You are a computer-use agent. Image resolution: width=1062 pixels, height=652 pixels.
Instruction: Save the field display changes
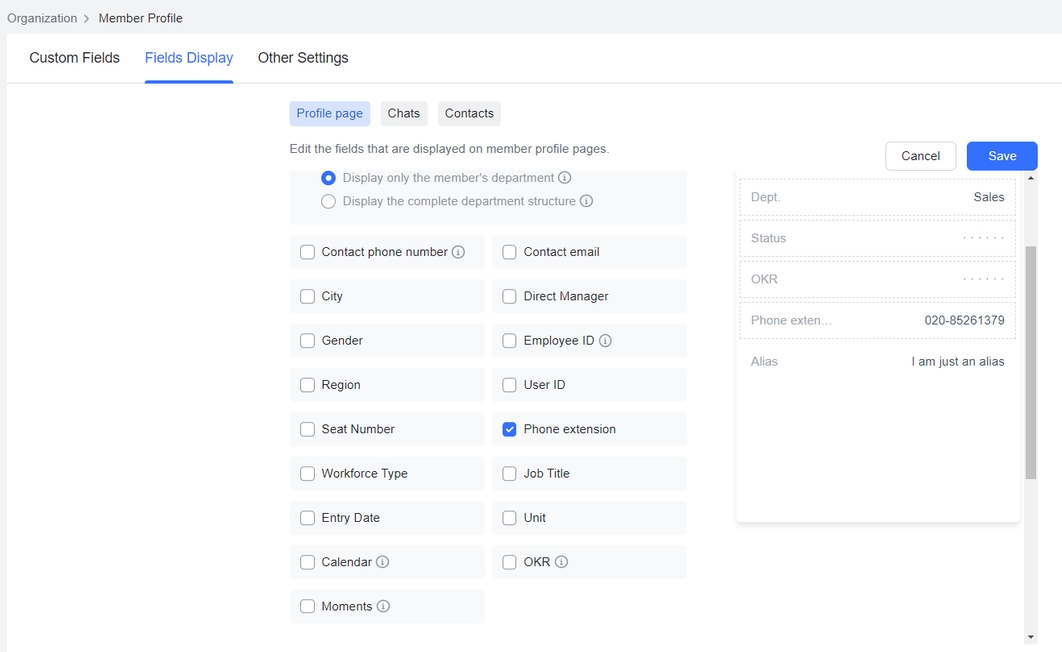click(x=1001, y=156)
